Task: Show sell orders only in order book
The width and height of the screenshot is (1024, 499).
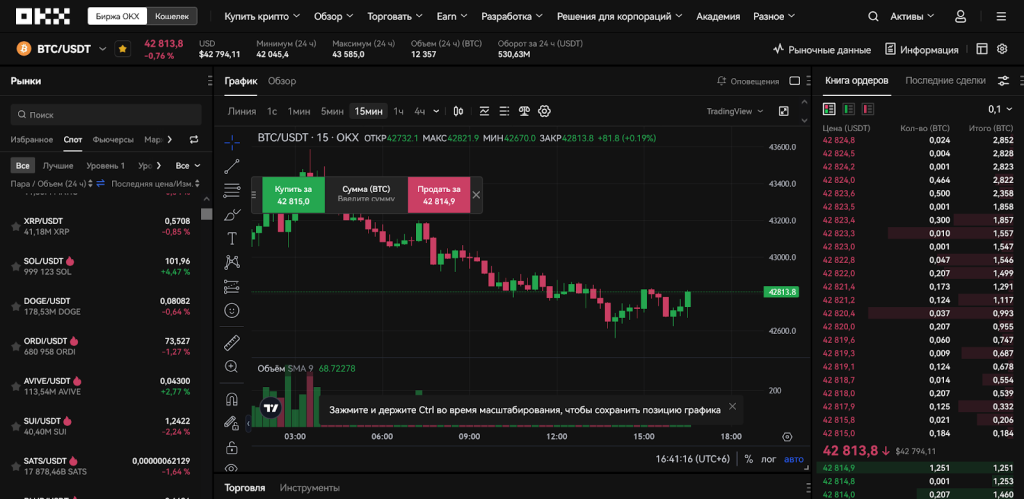Action: [867, 109]
